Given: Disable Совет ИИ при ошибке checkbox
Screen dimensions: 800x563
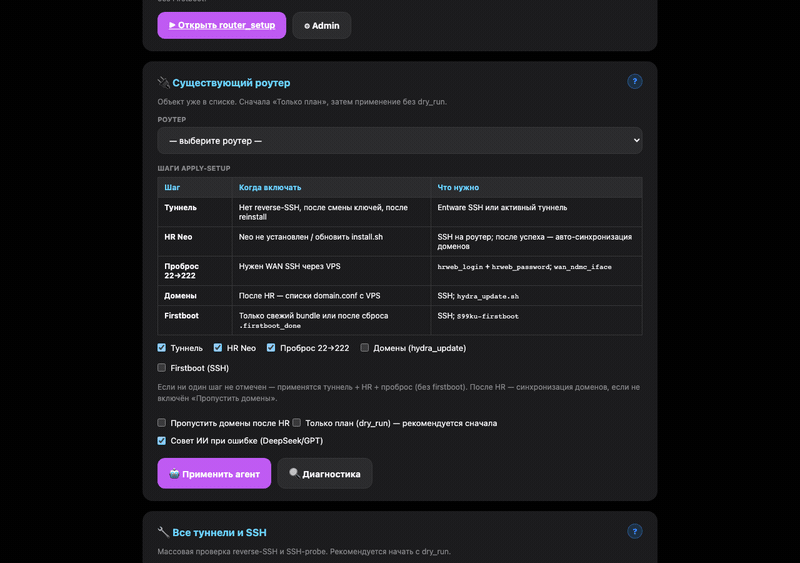Looking at the screenshot, I should tap(162, 440).
